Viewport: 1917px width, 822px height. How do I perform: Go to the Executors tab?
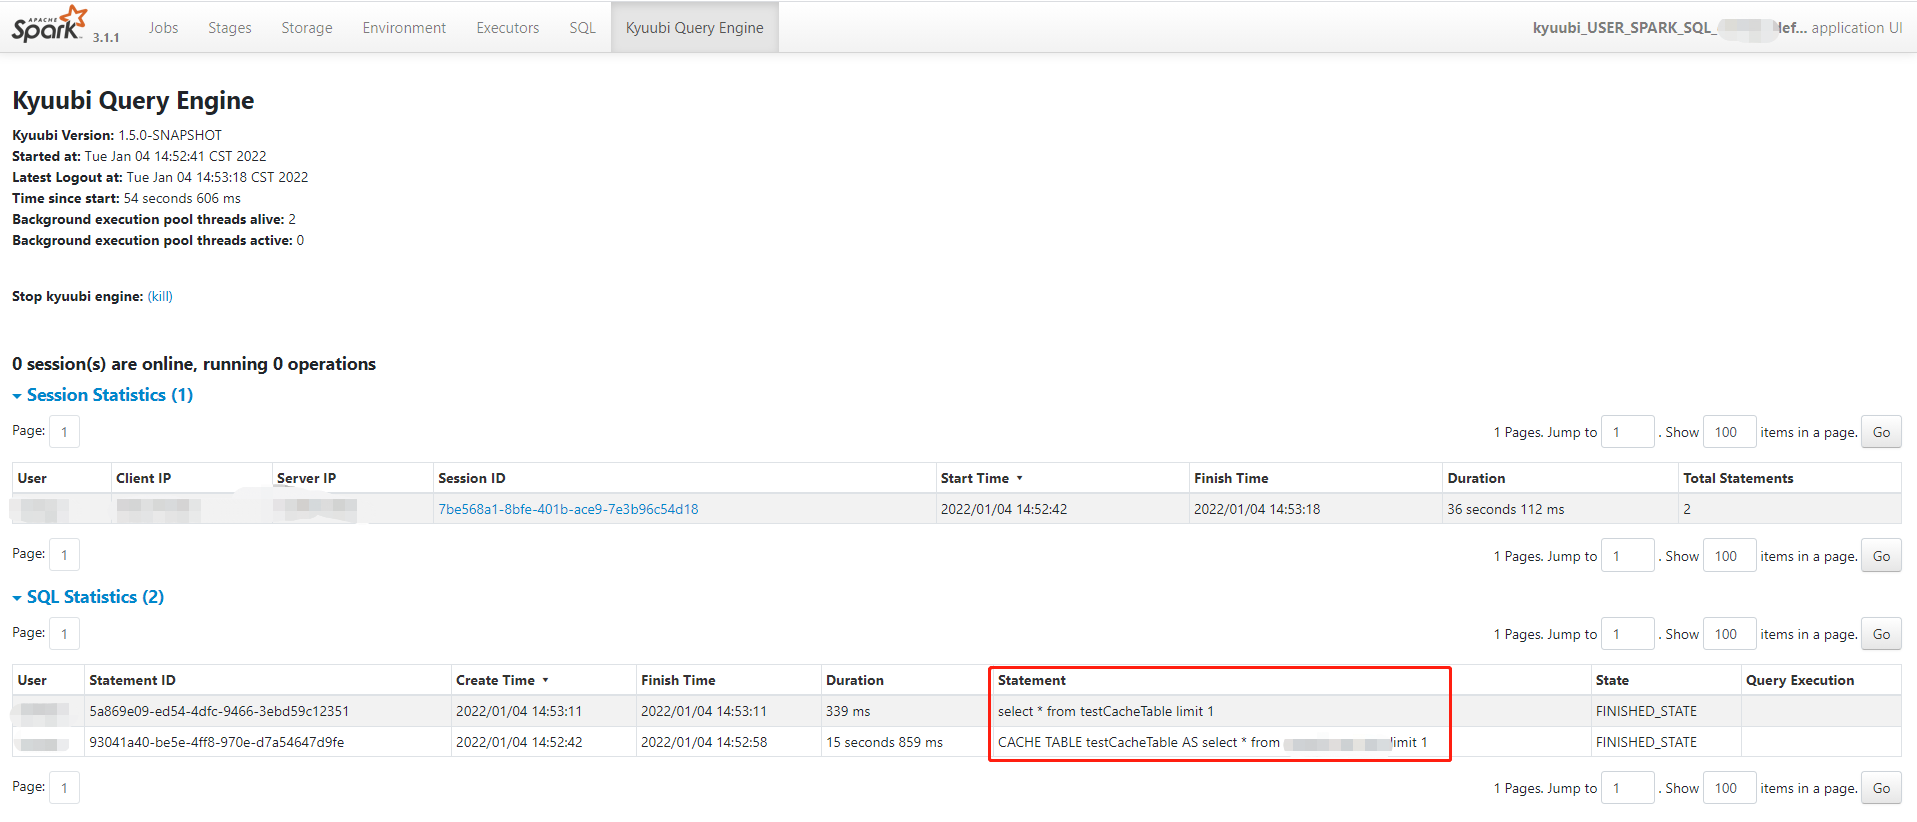[507, 28]
